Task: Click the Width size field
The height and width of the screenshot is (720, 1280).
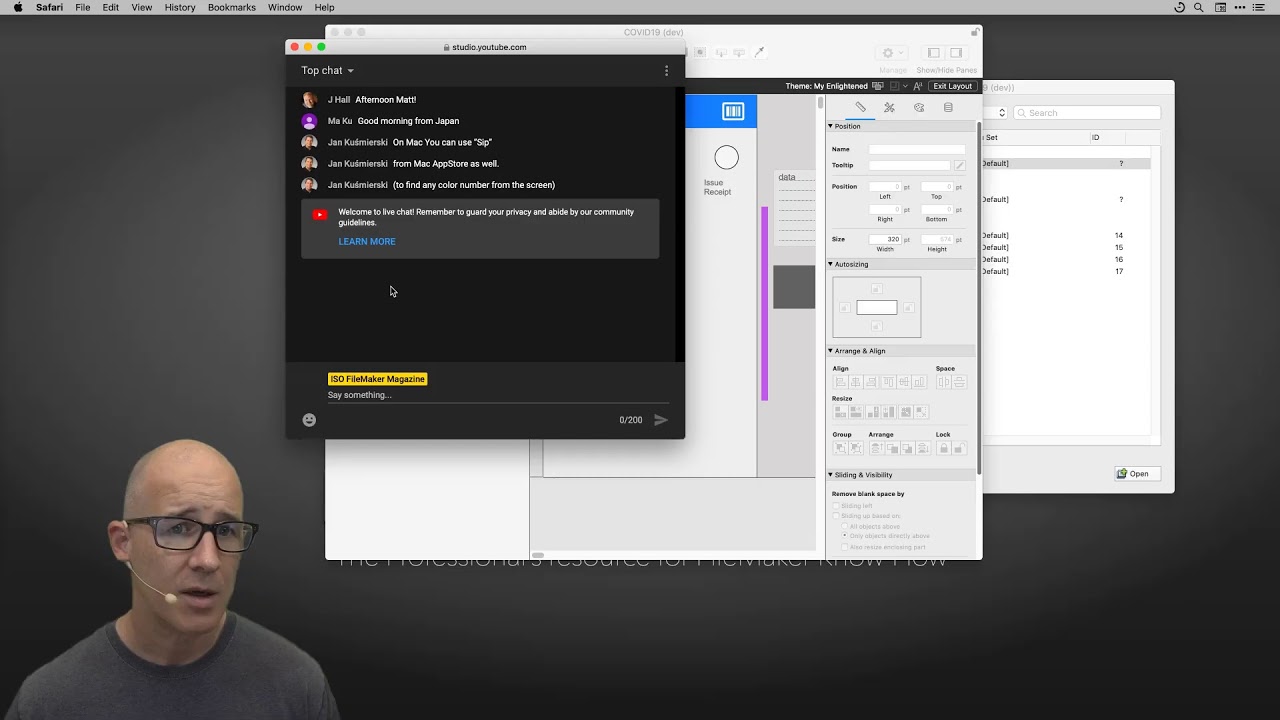Action: pos(885,239)
